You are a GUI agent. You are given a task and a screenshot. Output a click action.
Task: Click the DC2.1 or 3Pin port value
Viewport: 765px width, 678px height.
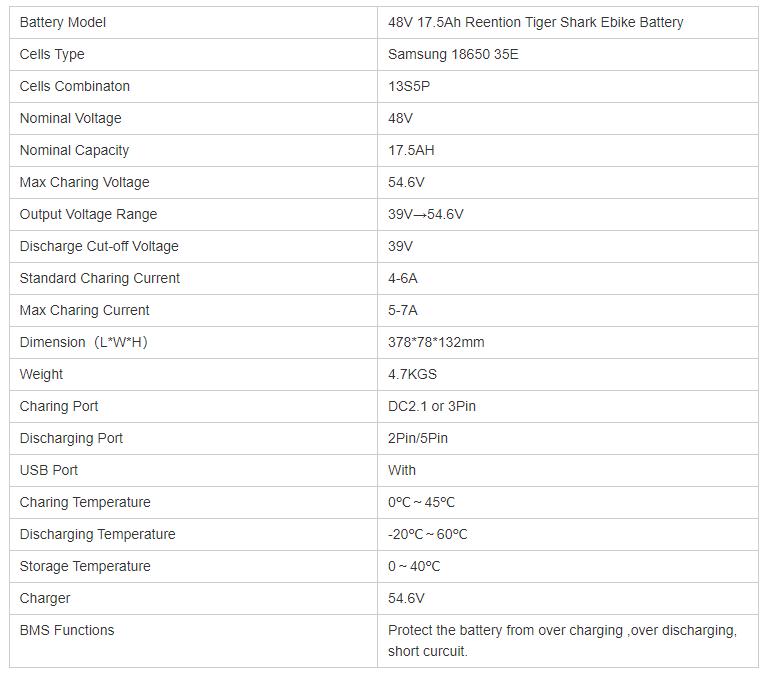(x=432, y=406)
